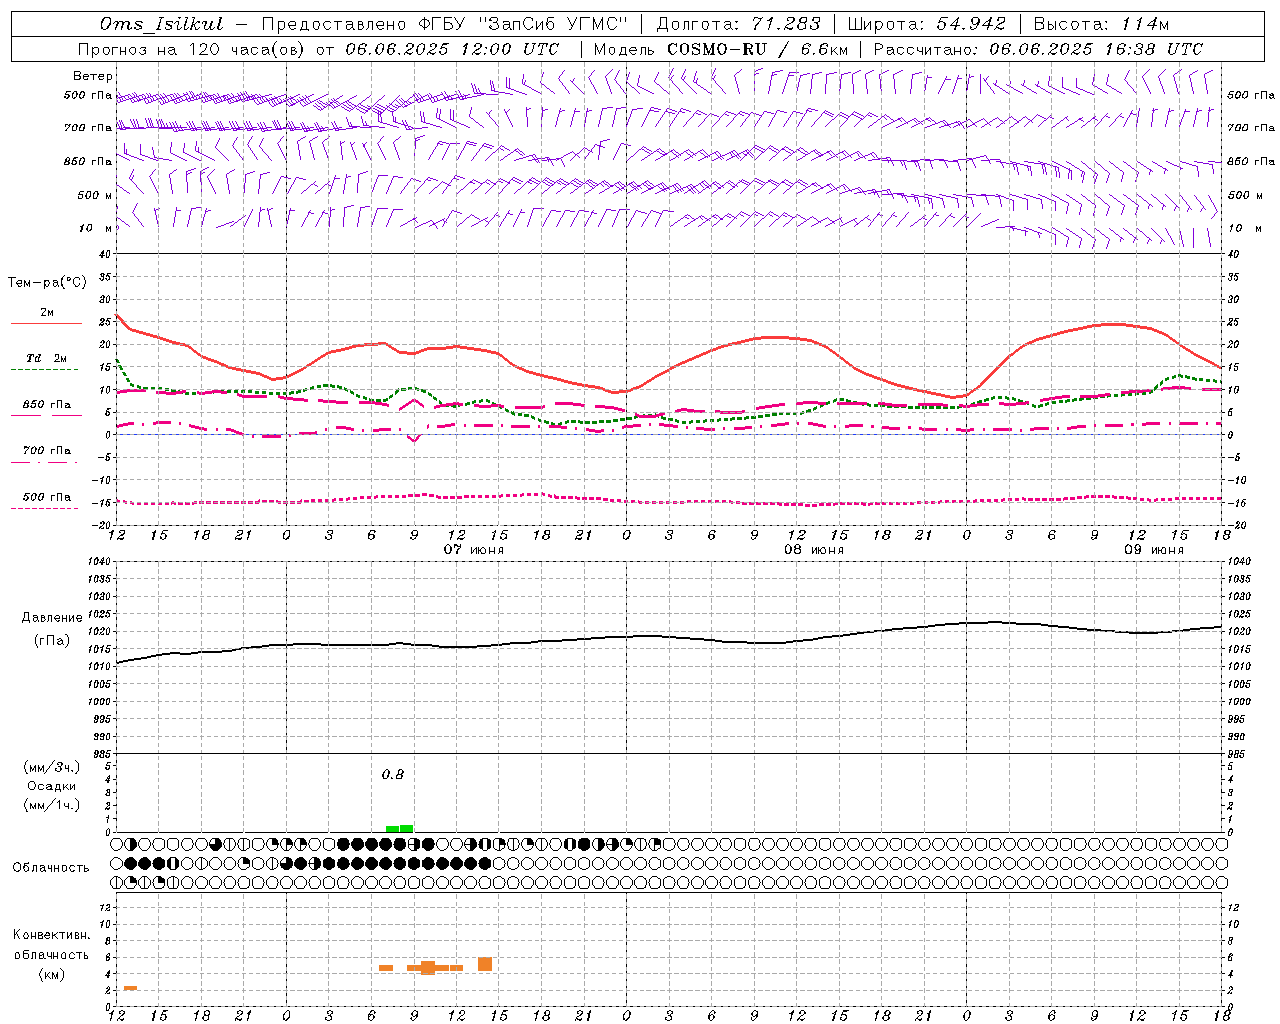Click the 700 гПа temperature legend entry
The width and height of the screenshot is (1280, 1024).
pyautogui.click(x=47, y=450)
